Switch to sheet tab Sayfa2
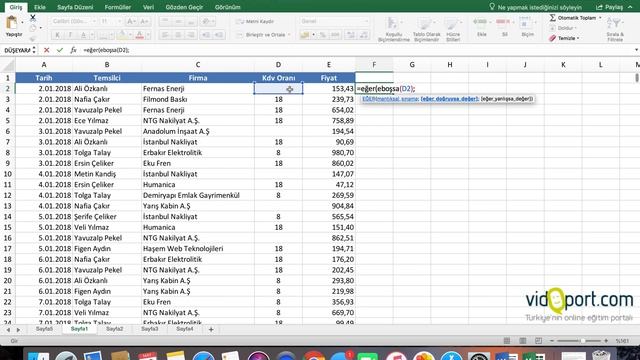Image resolution: width=640 pixels, height=360 pixels. (x=115, y=329)
